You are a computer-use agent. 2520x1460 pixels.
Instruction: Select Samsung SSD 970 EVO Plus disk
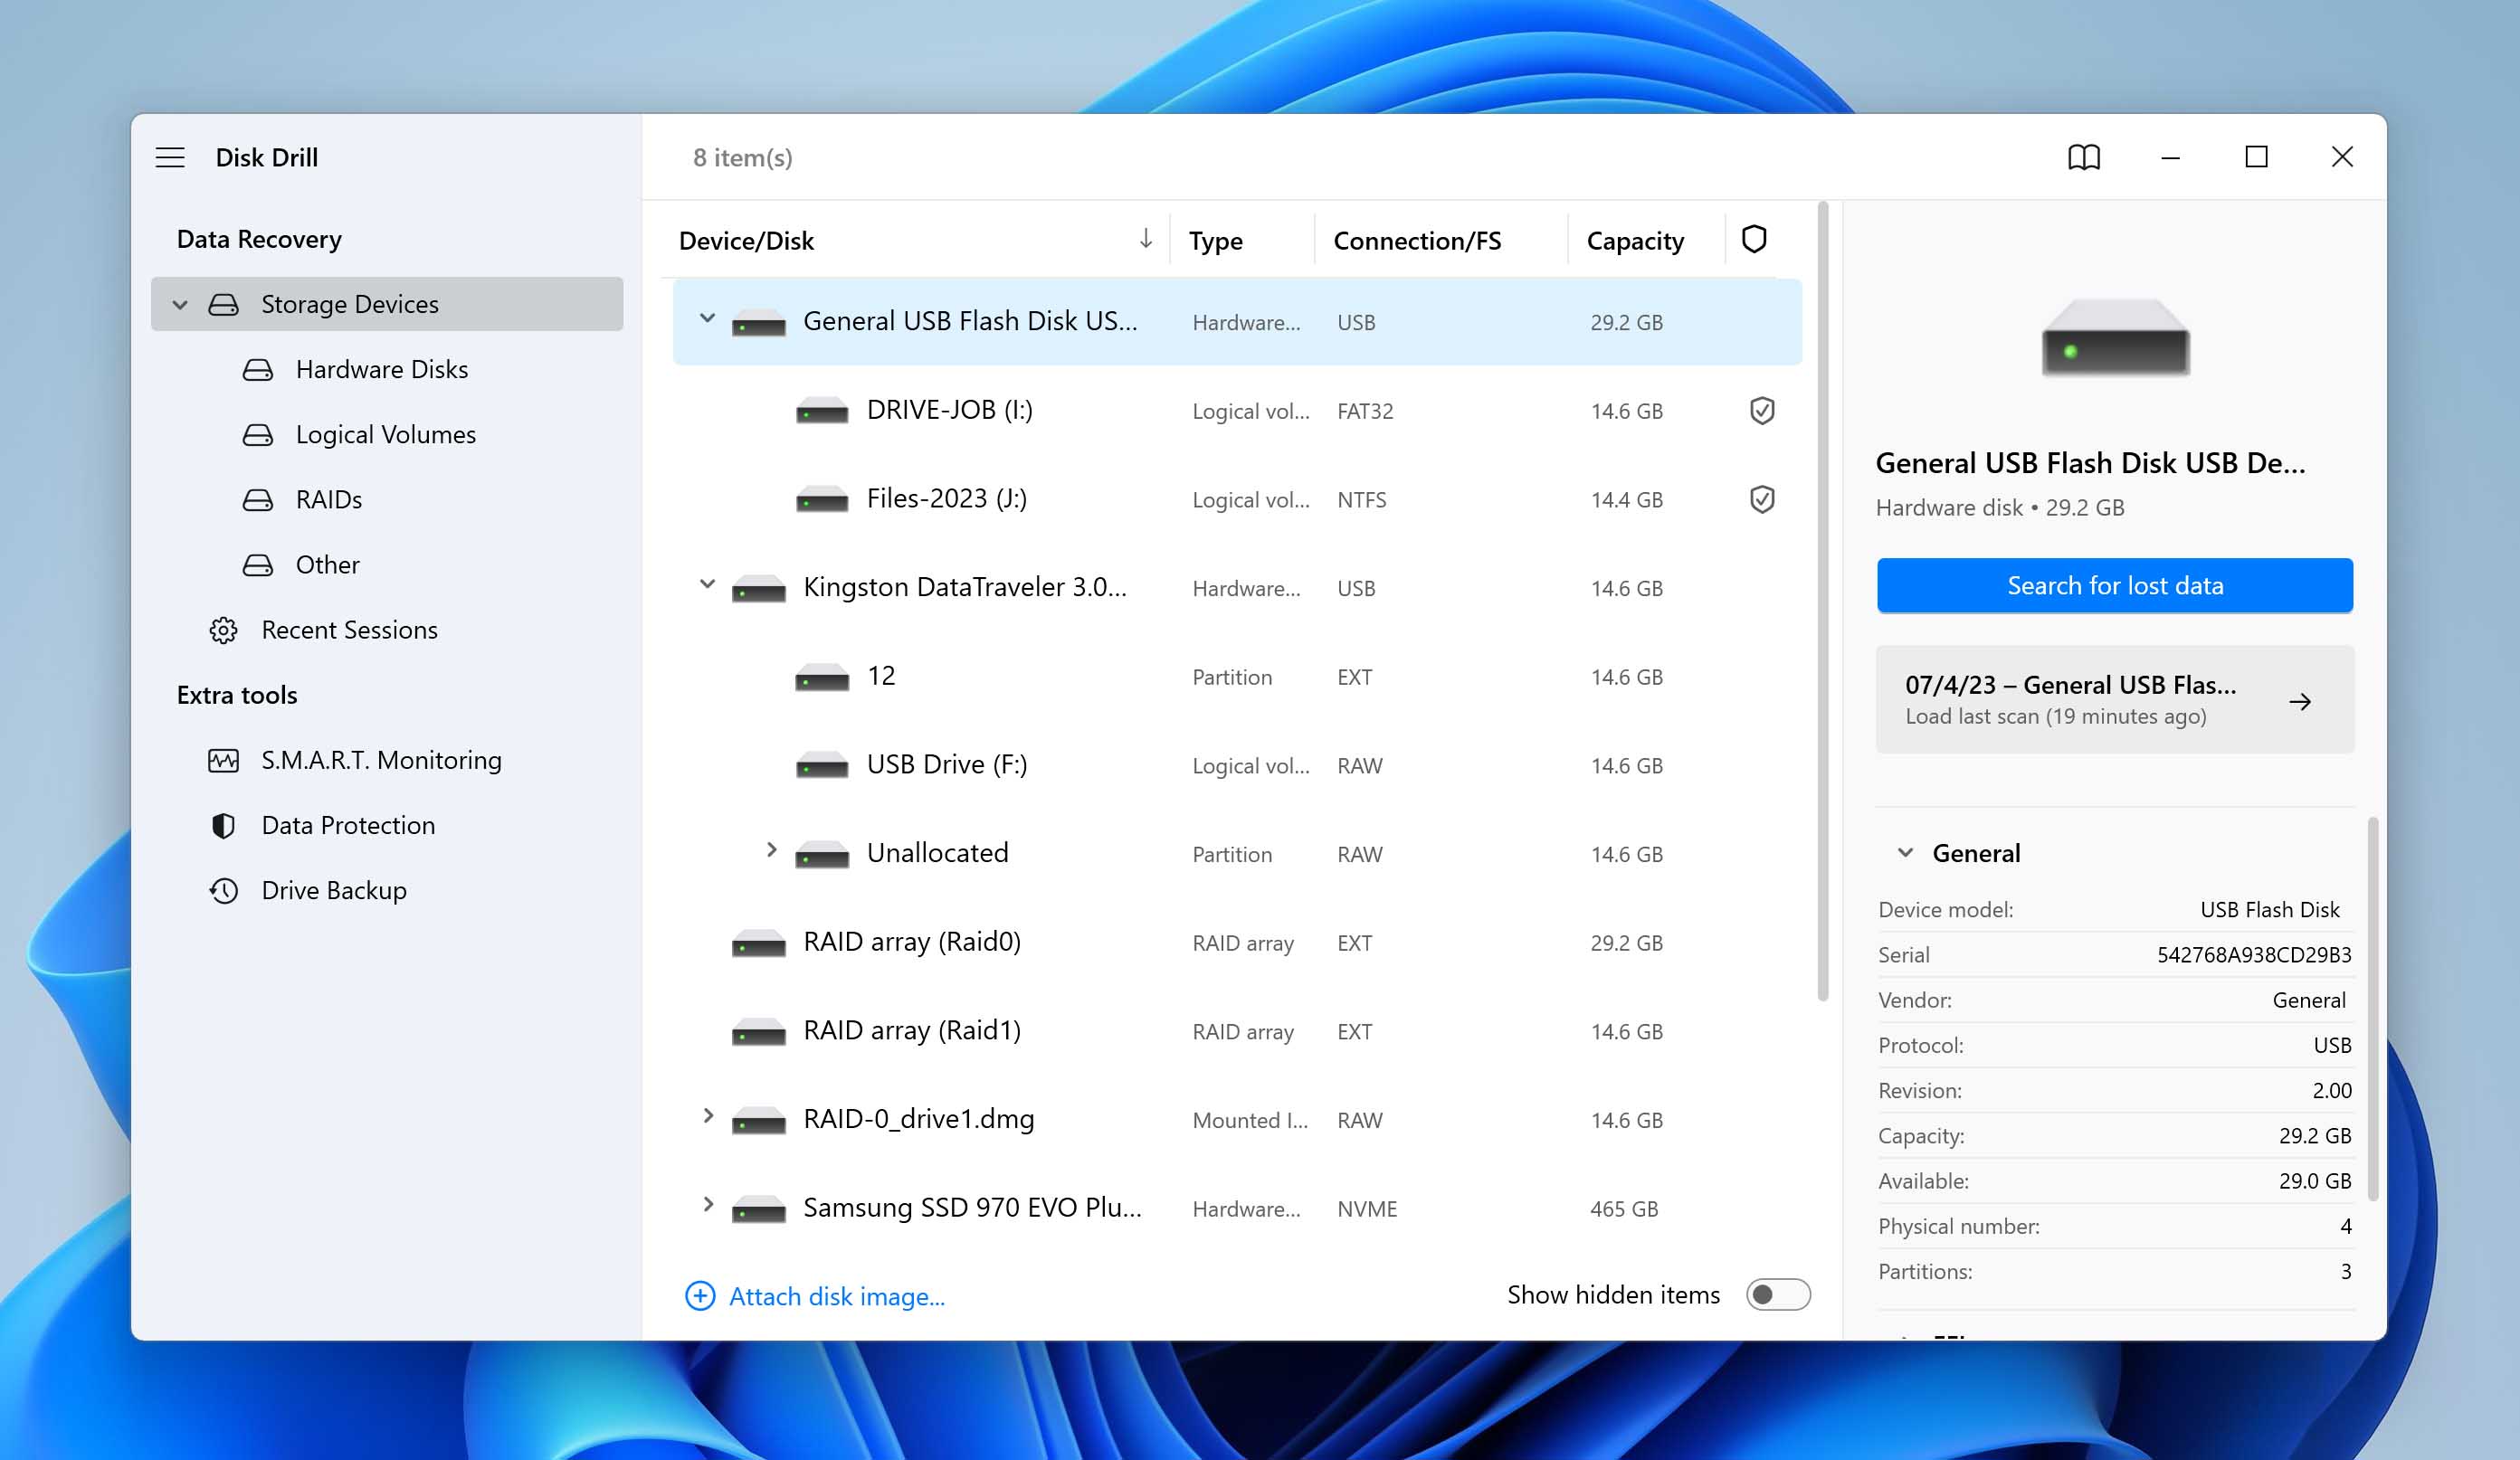(x=970, y=1206)
